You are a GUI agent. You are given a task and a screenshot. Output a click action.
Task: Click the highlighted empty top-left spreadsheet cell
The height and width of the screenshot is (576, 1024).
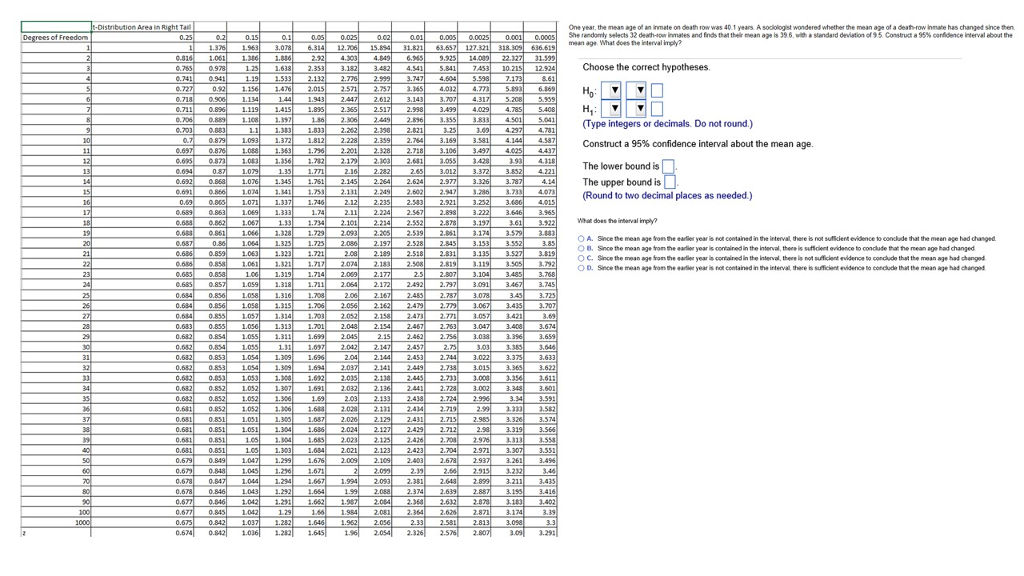pyautogui.click(x=56, y=27)
